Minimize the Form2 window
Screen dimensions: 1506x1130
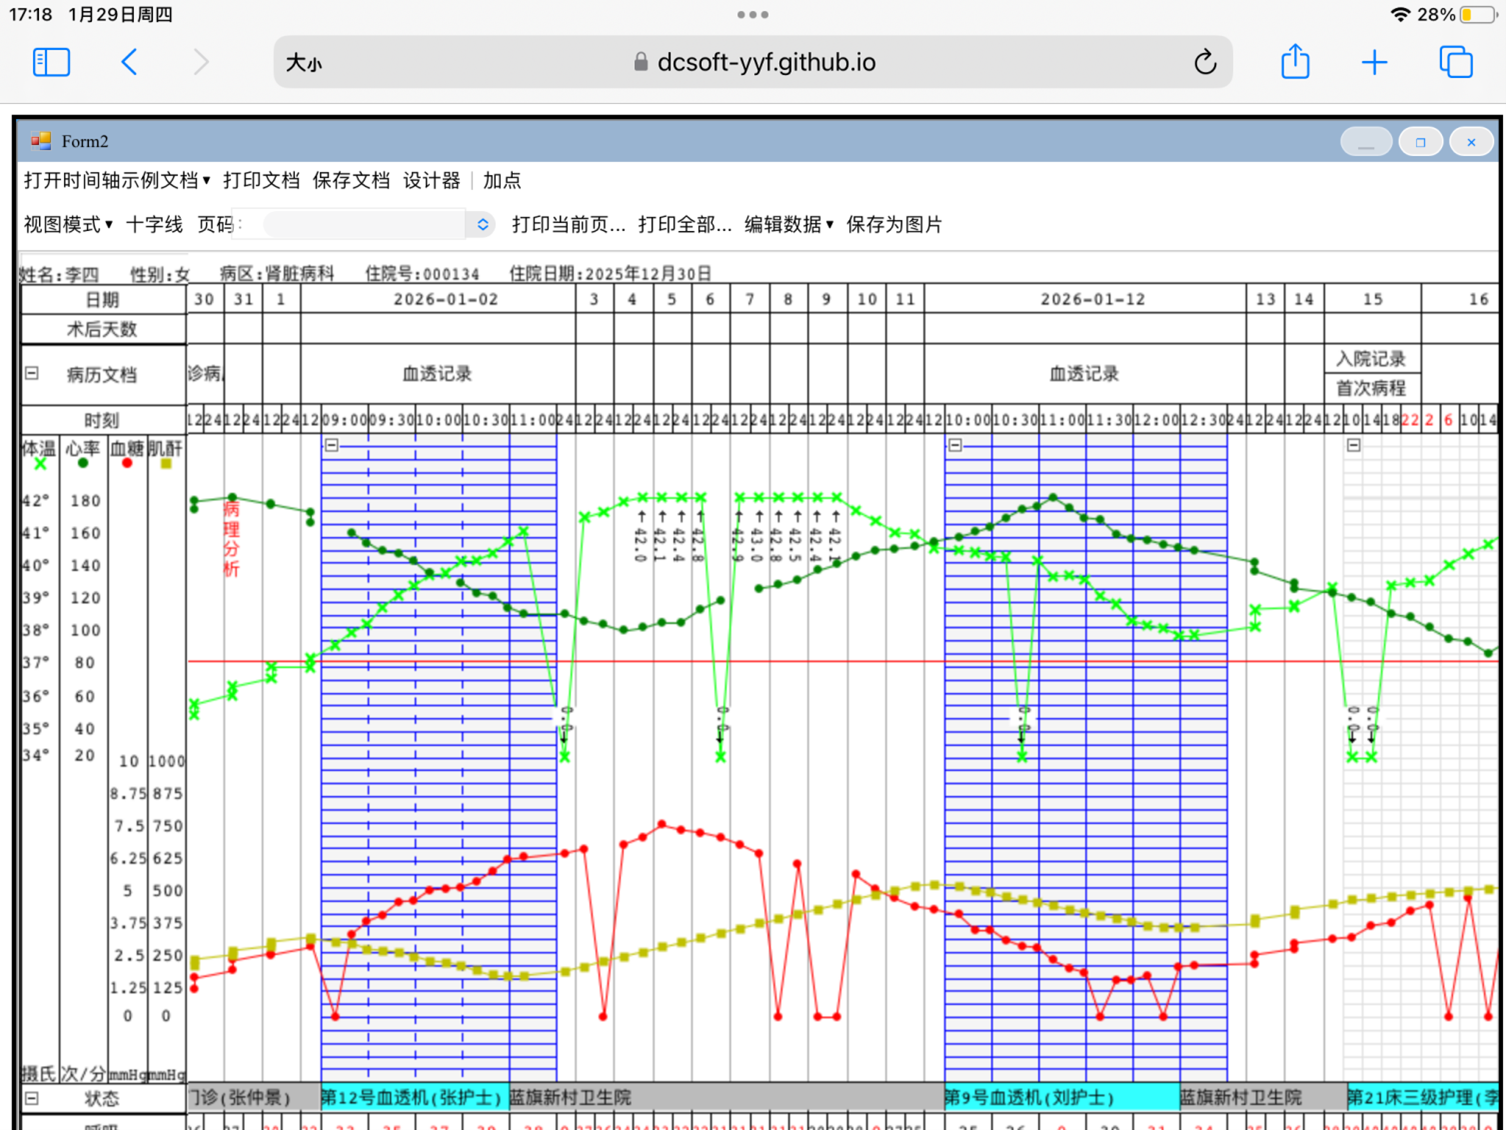1366,142
